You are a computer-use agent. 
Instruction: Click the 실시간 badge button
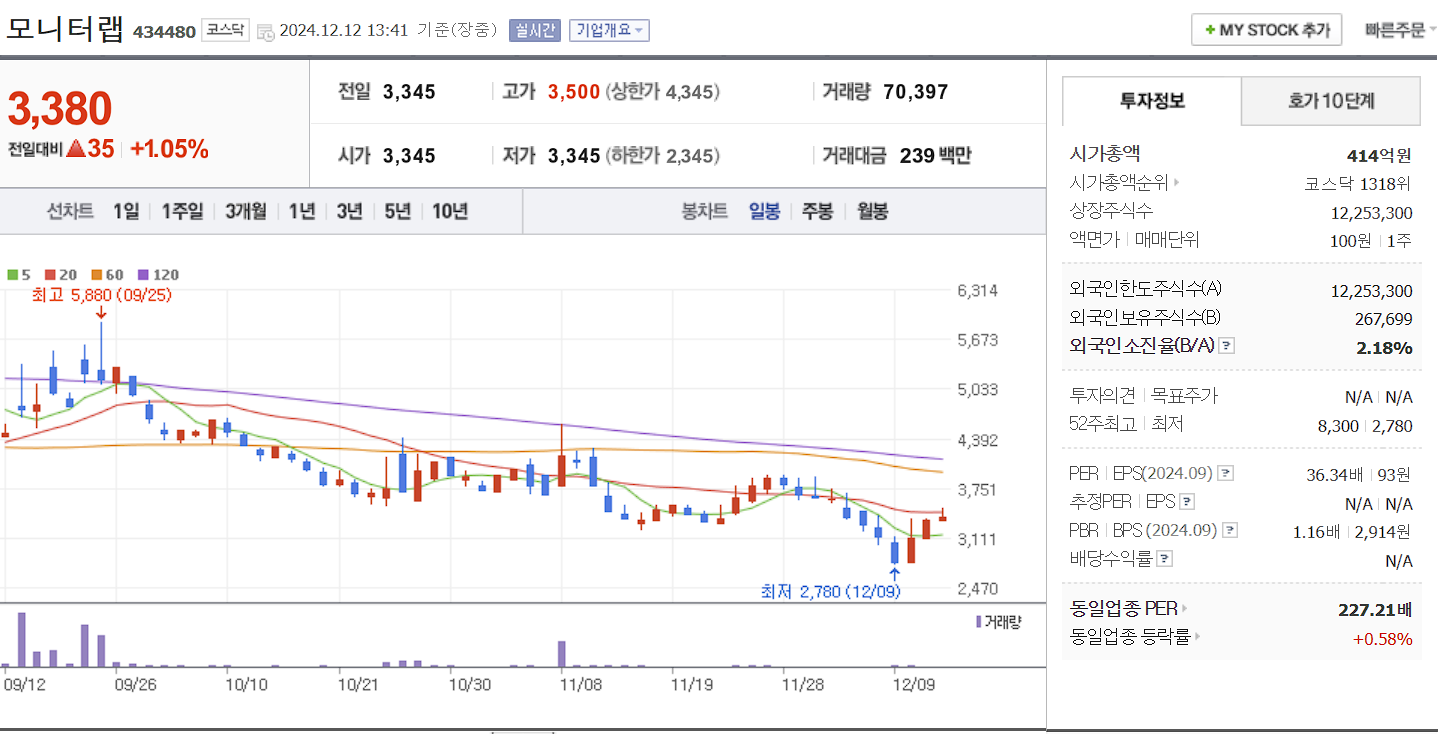click(x=536, y=30)
